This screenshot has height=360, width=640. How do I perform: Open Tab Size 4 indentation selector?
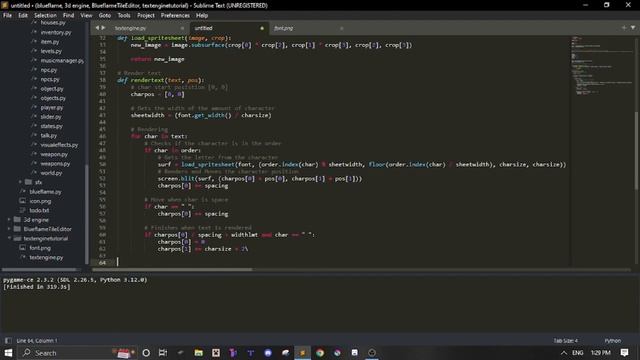565,340
